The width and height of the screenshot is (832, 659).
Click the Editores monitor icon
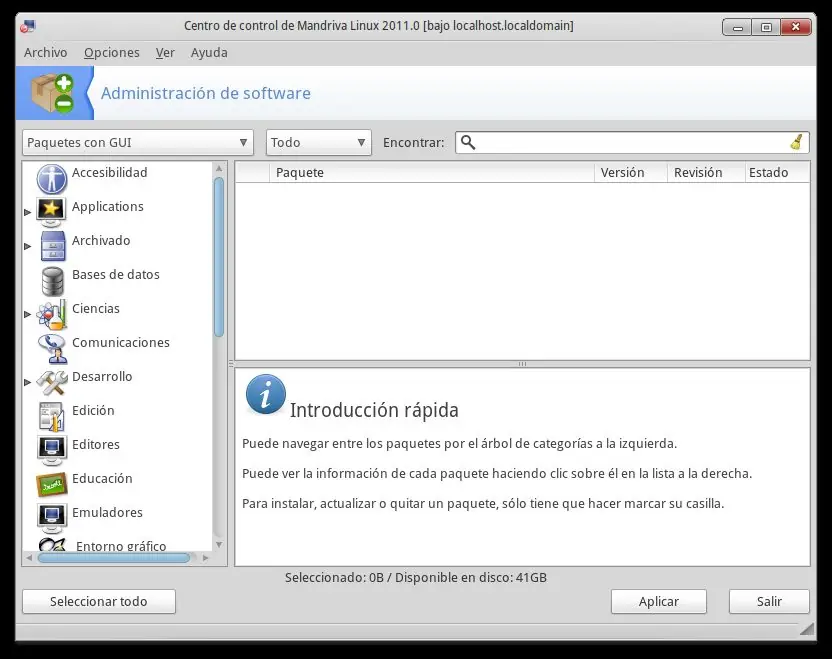pyautogui.click(x=51, y=444)
